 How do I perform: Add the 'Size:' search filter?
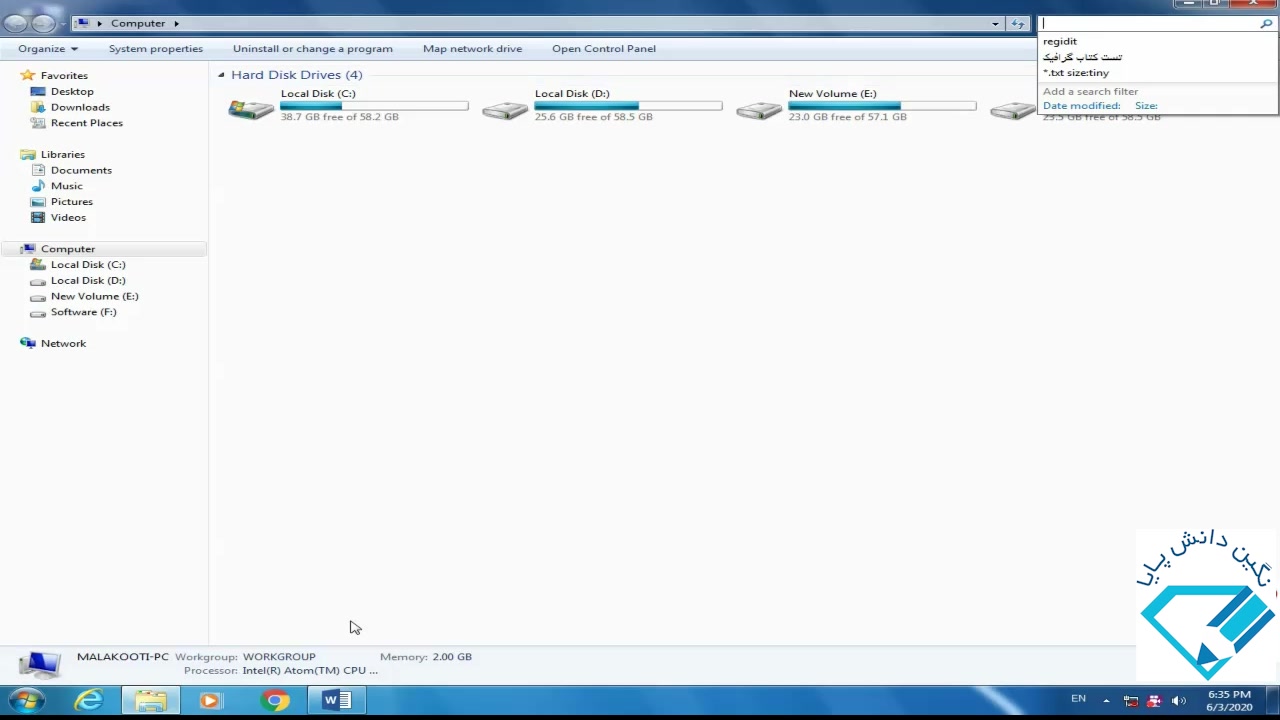click(x=1146, y=106)
